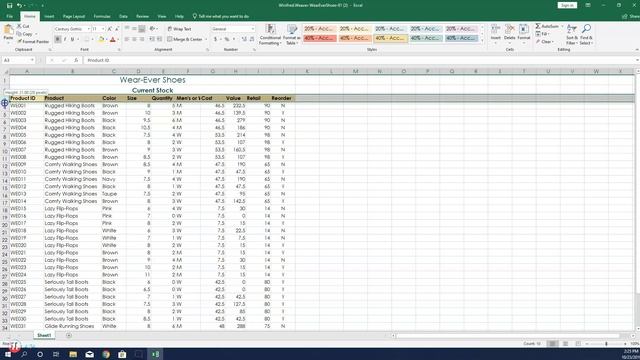
Task: Click the Insert cells icon
Action: click(x=496, y=29)
